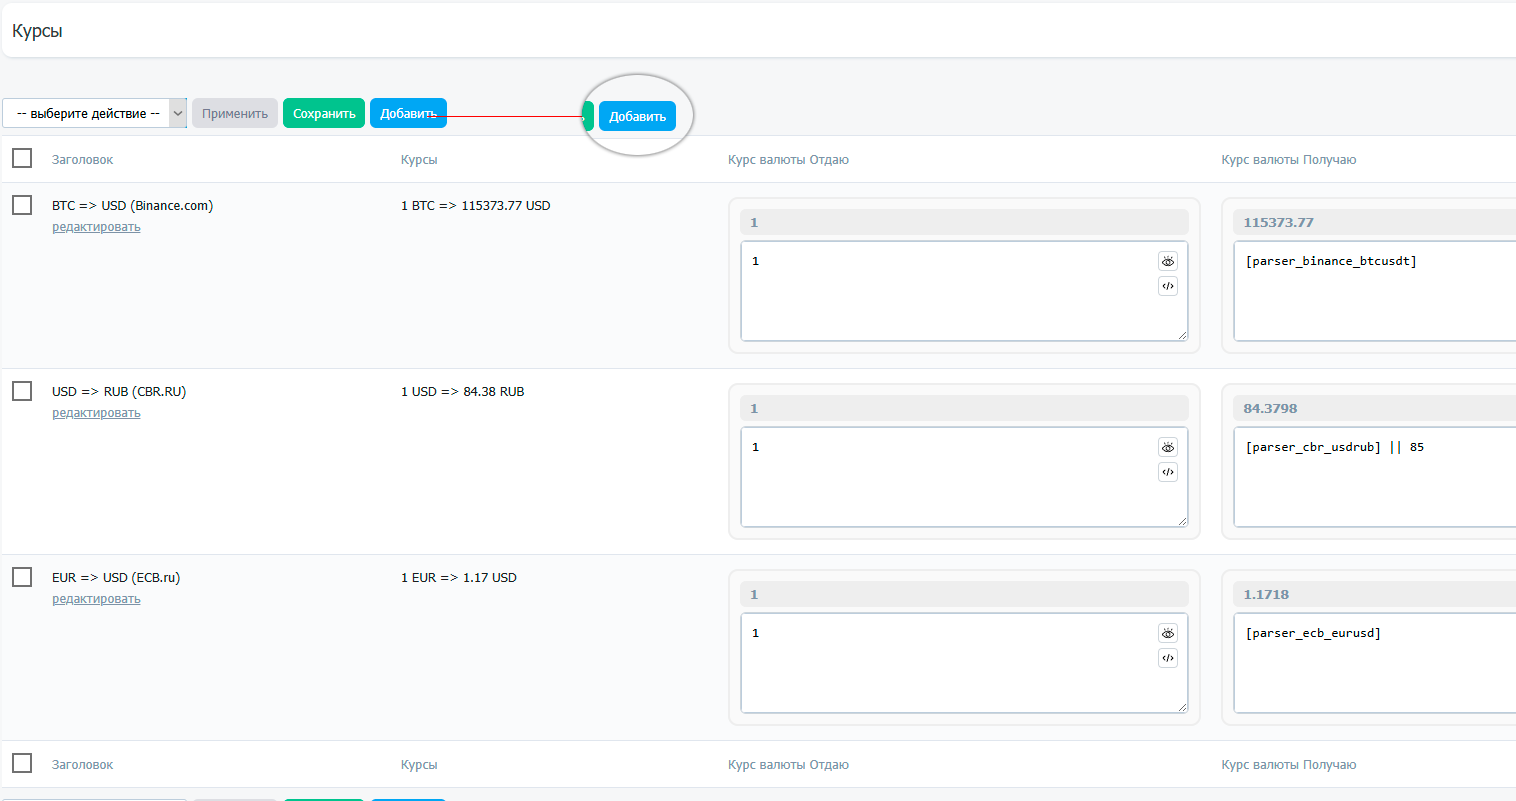Check the EUR => USD (ECB.ru) row checkbox
The width and height of the screenshot is (1516, 801).
(x=22, y=577)
